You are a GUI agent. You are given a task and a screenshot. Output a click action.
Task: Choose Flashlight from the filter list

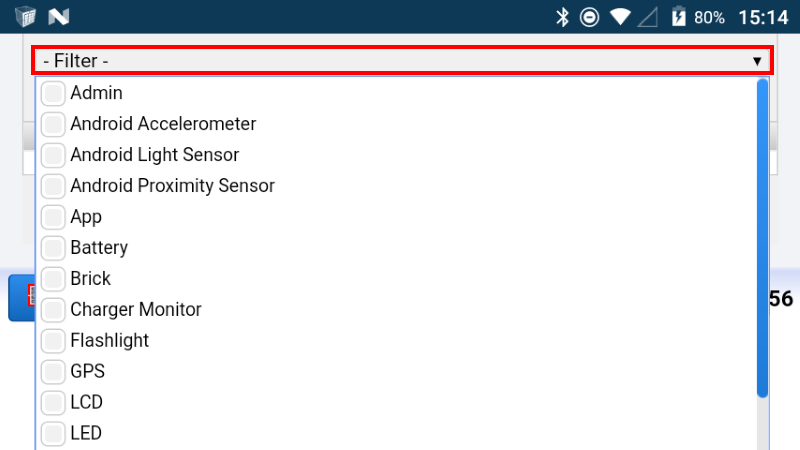(x=109, y=340)
